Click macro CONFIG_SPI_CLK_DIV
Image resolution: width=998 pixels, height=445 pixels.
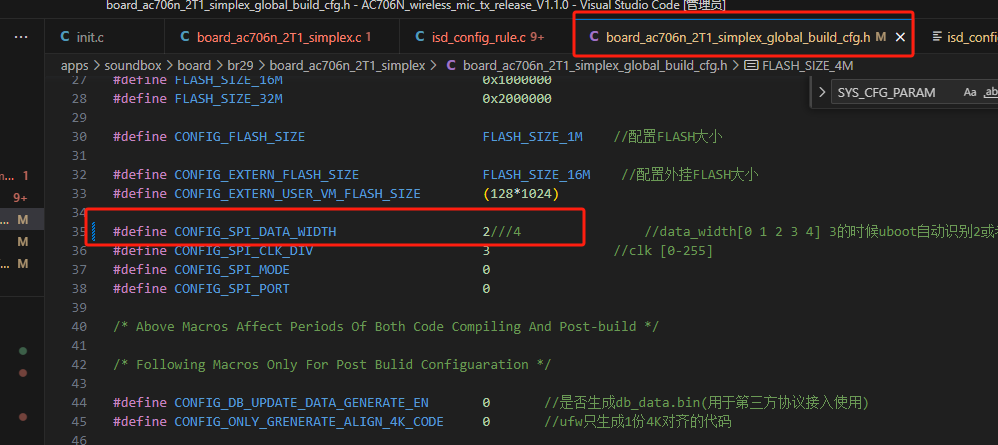244,251
